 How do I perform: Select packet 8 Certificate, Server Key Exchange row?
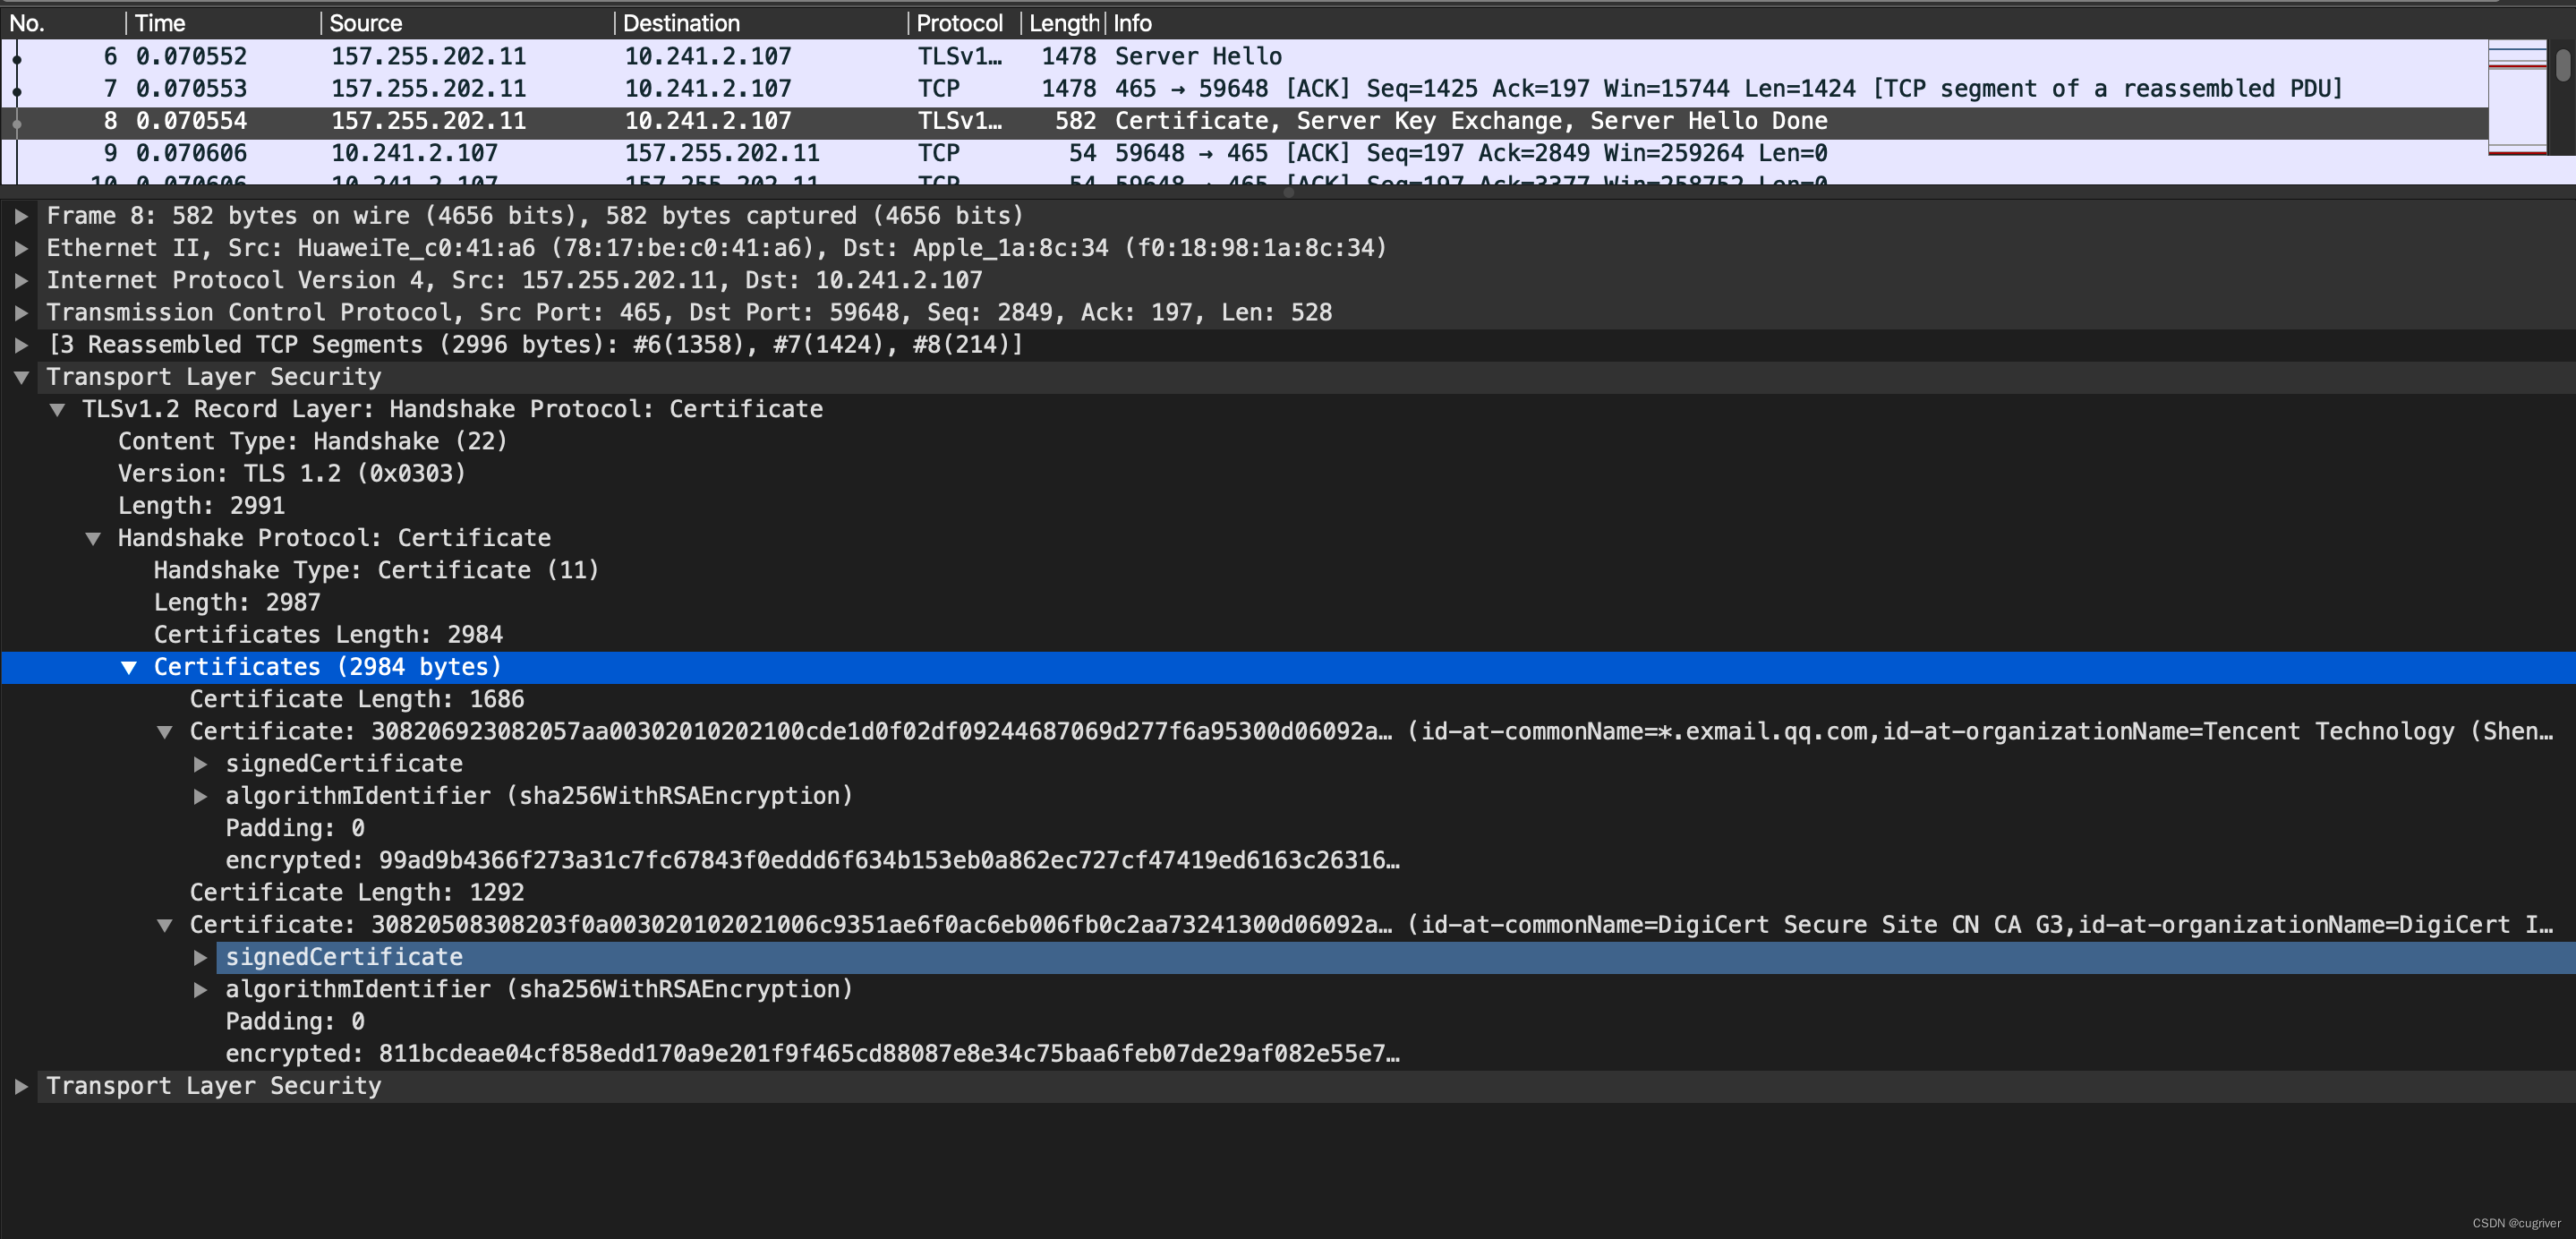coord(1244,121)
